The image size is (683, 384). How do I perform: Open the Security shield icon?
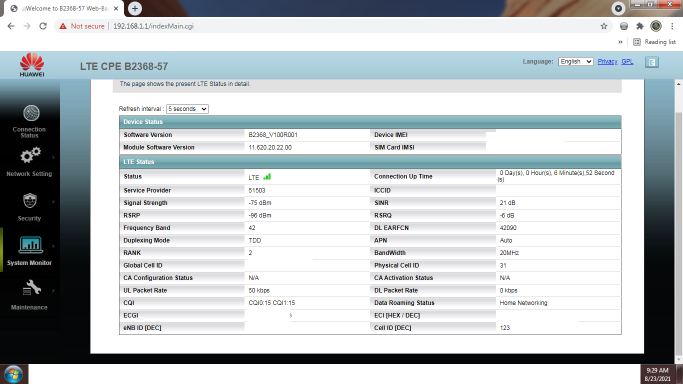point(30,201)
